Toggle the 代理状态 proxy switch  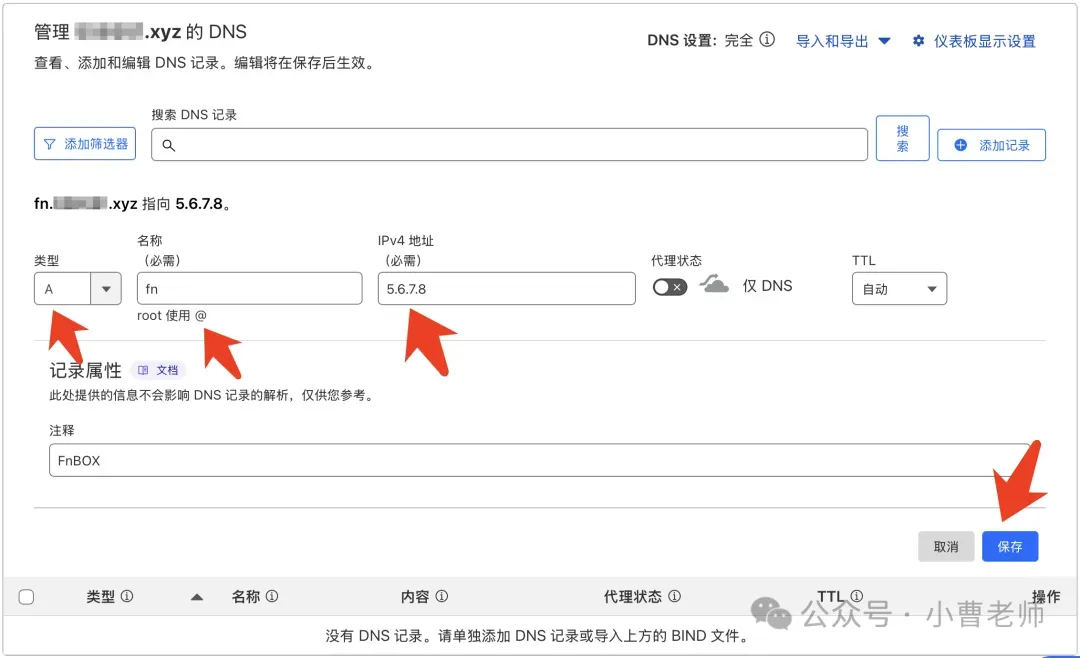(x=669, y=287)
